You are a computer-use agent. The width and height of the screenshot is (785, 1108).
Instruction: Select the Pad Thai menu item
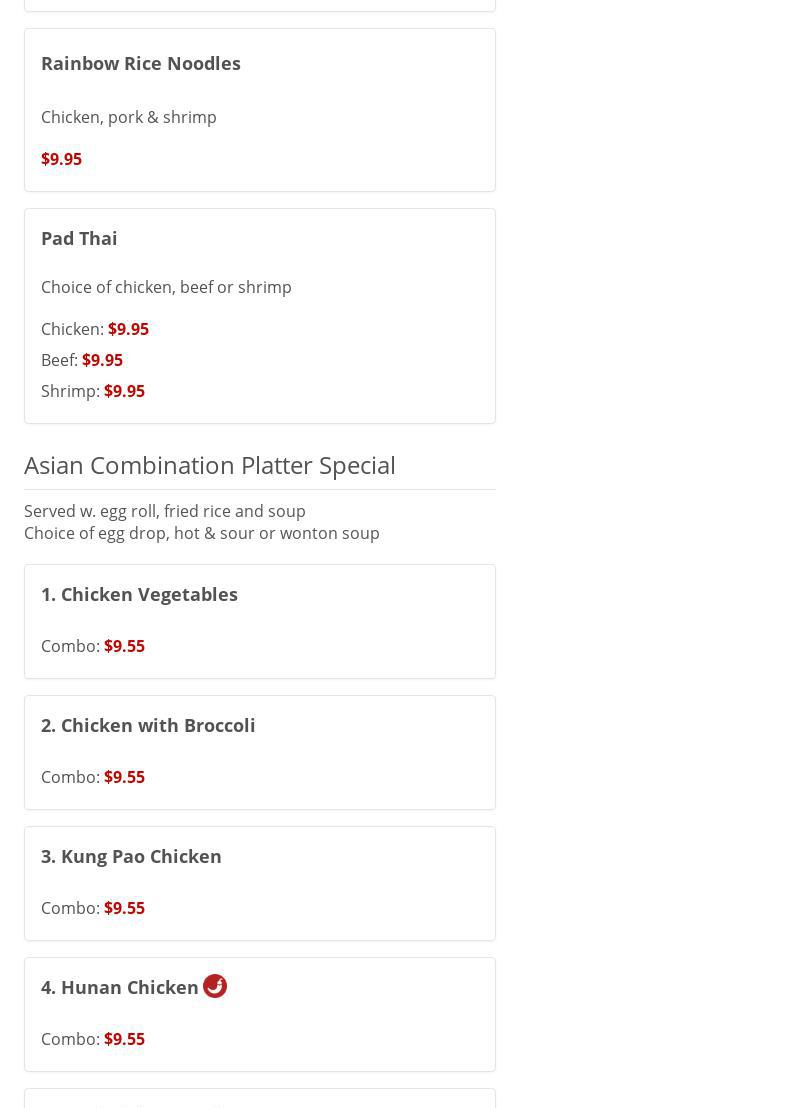point(79,238)
